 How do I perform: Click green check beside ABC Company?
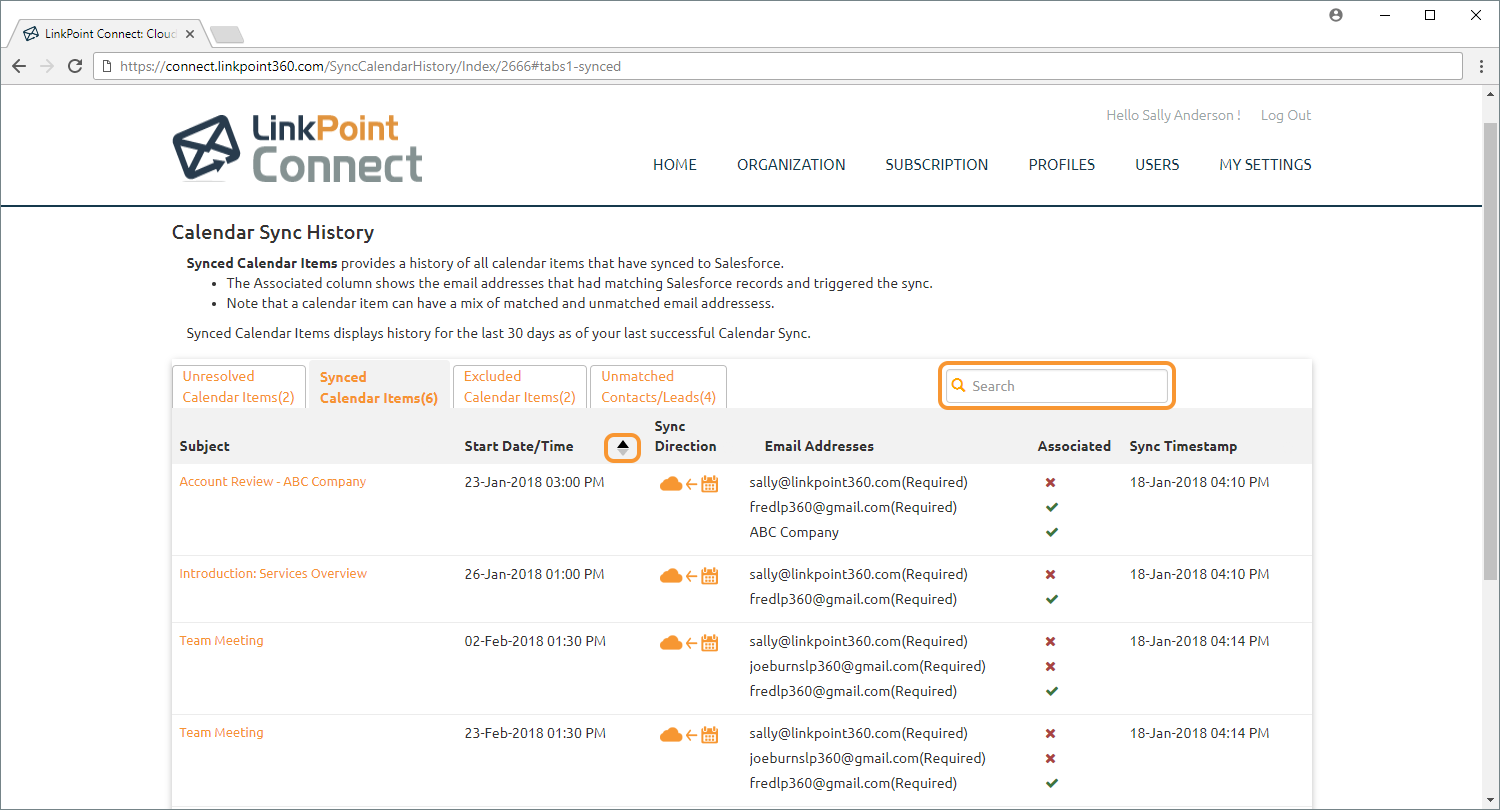(x=1051, y=533)
